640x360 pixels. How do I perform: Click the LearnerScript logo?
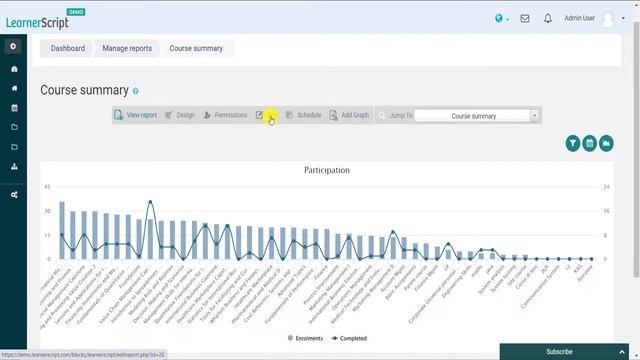[x=37, y=23]
